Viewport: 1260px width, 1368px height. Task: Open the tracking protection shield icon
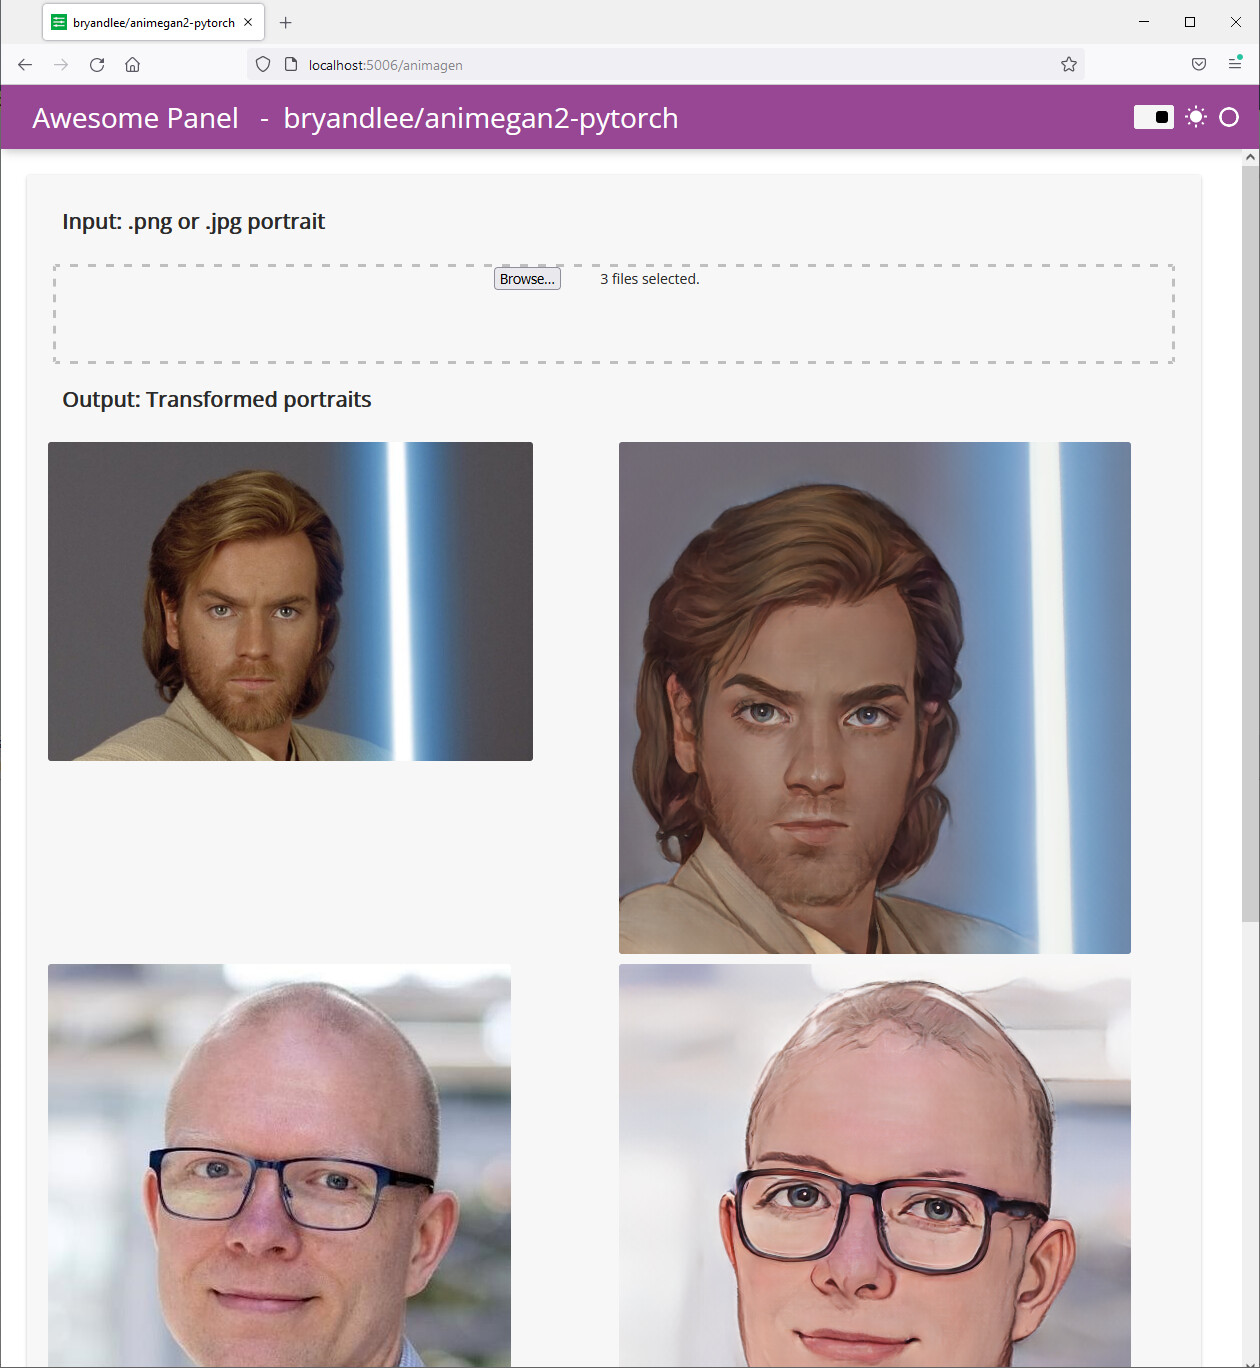click(x=263, y=65)
